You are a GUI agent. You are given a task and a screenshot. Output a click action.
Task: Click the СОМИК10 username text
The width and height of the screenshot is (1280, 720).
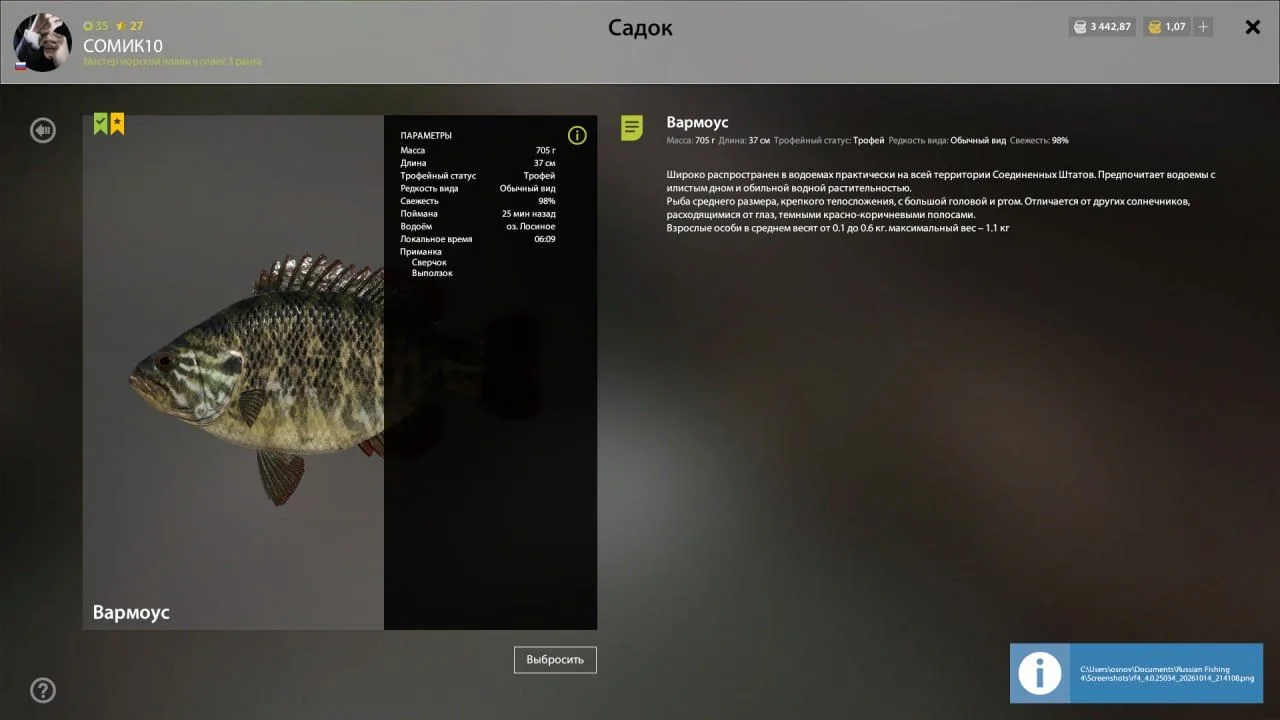[122, 46]
